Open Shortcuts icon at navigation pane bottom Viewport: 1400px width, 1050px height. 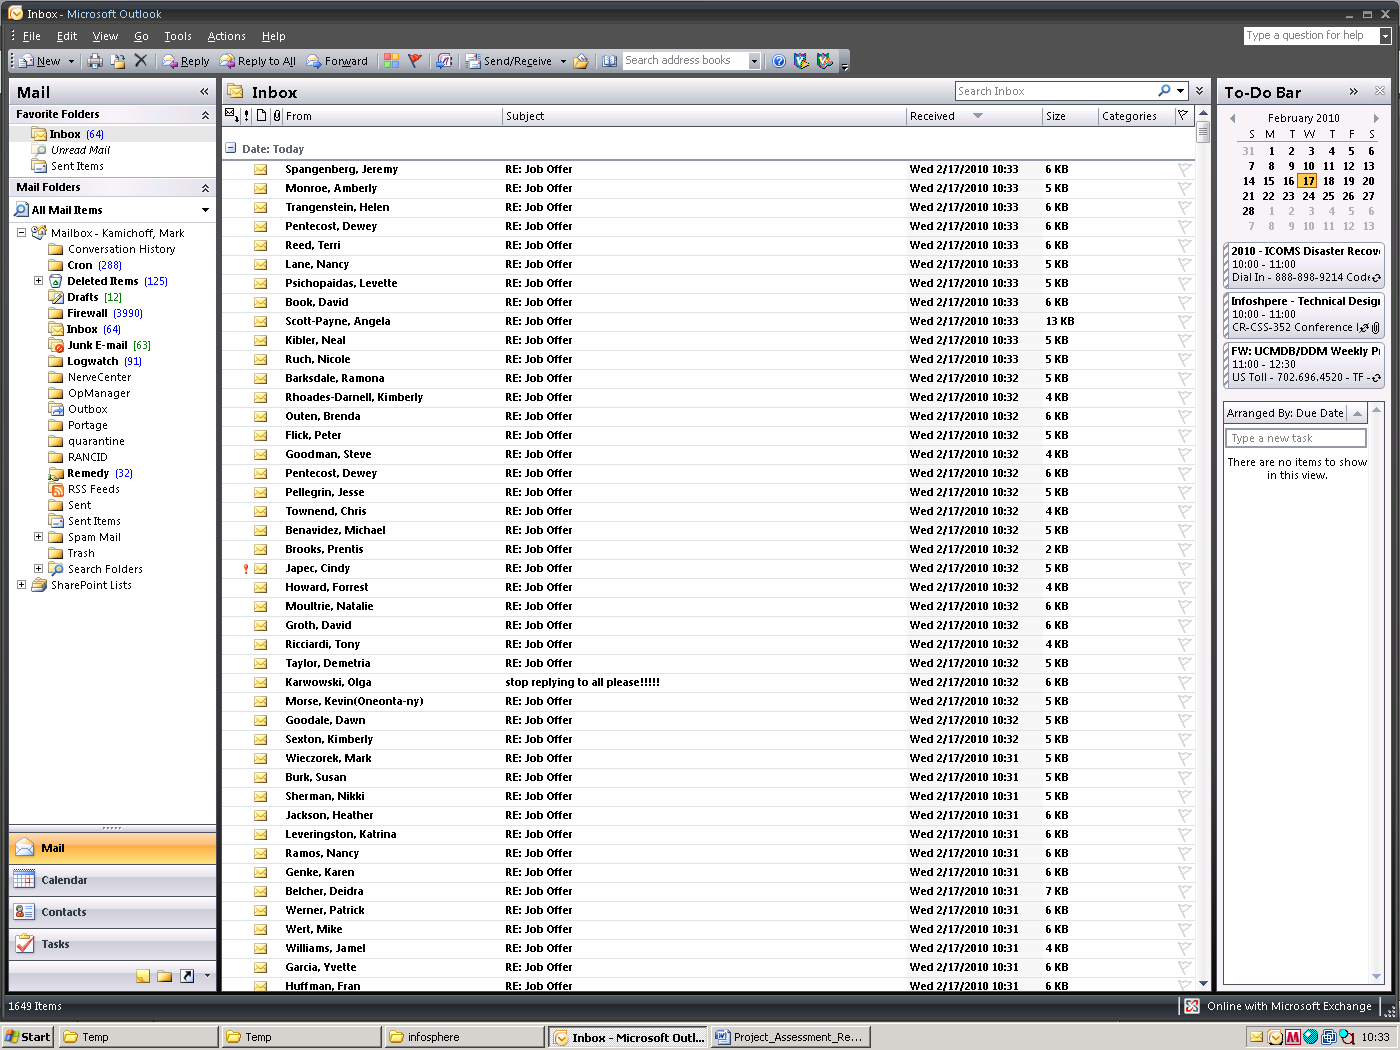pyautogui.click(x=187, y=976)
